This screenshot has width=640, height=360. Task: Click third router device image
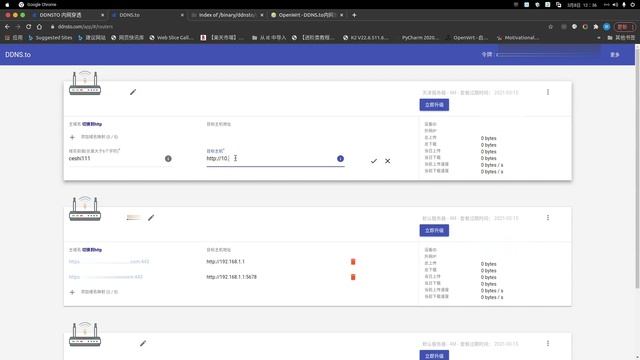85,334
